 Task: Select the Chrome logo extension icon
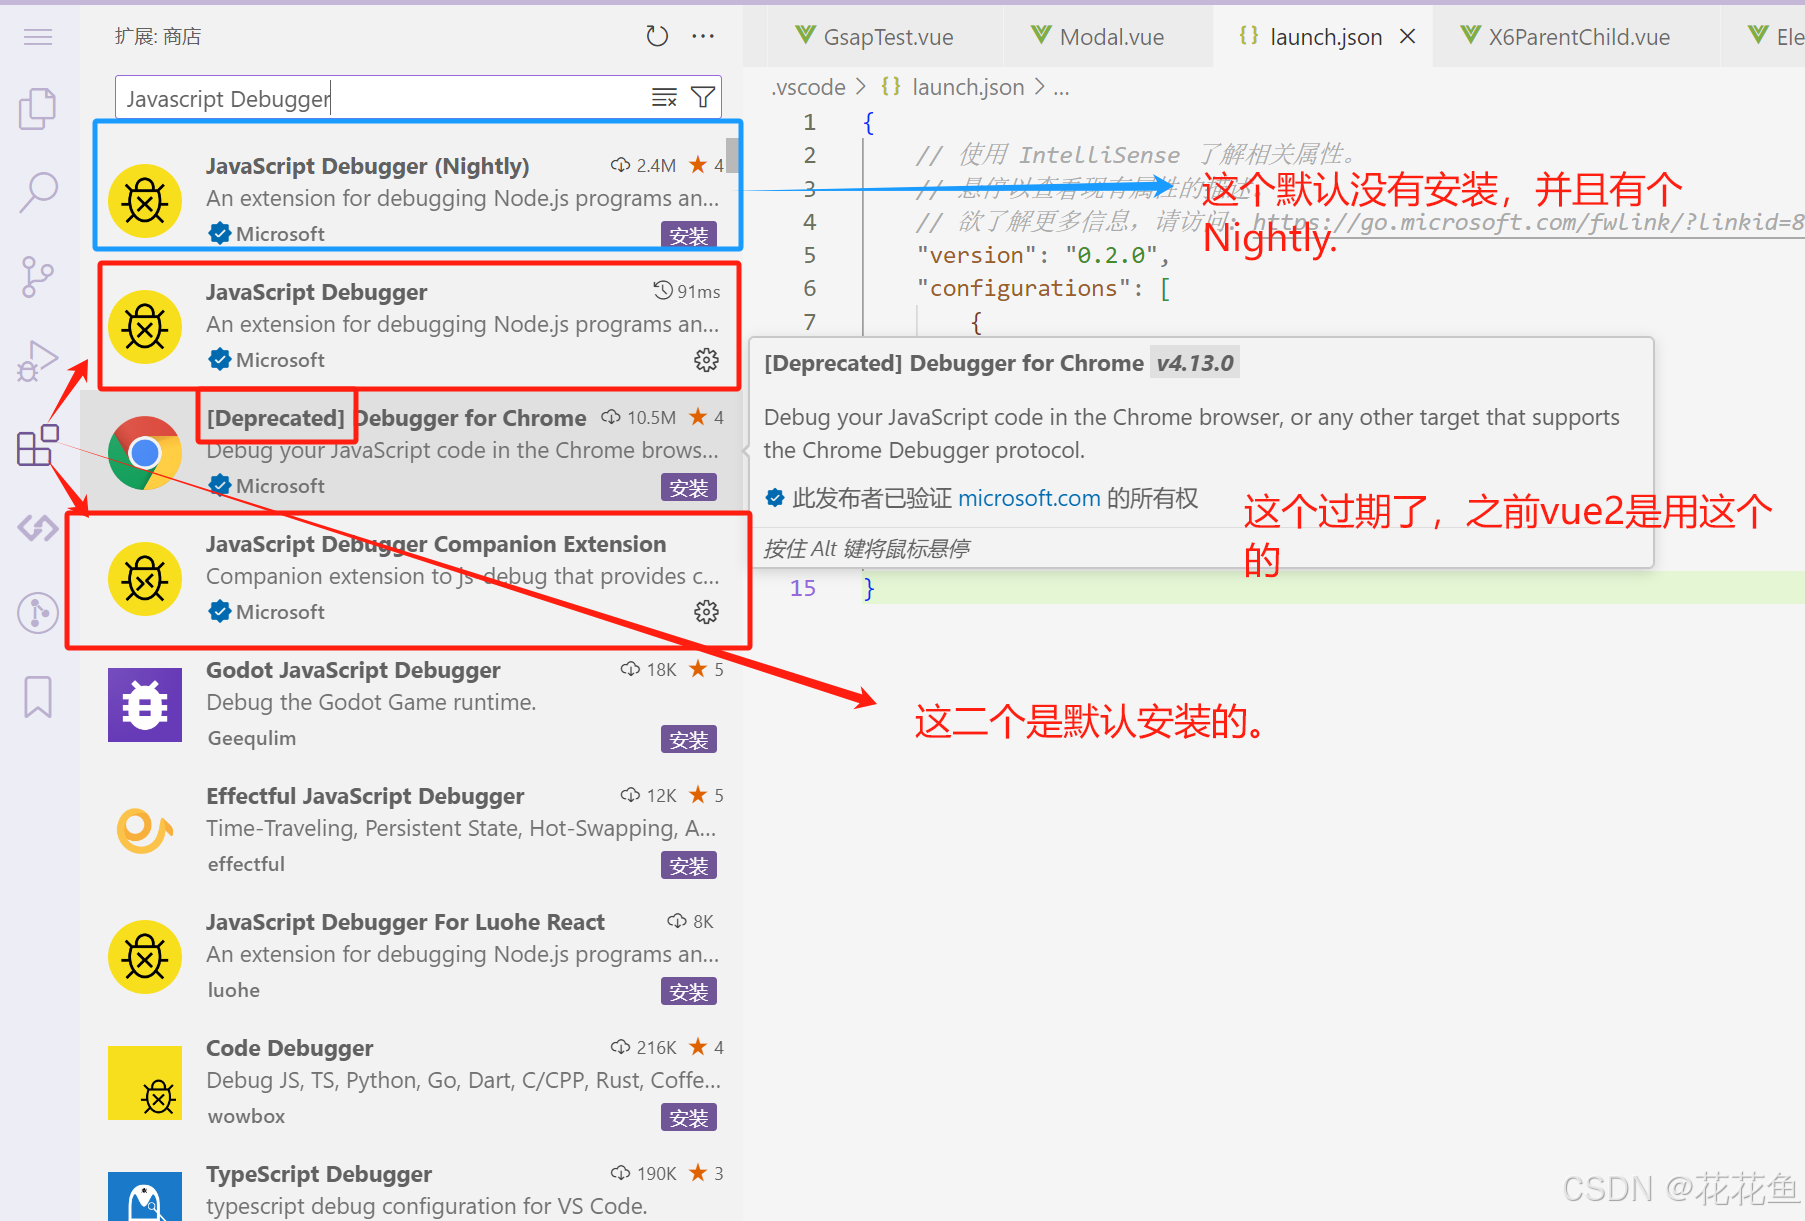click(145, 453)
